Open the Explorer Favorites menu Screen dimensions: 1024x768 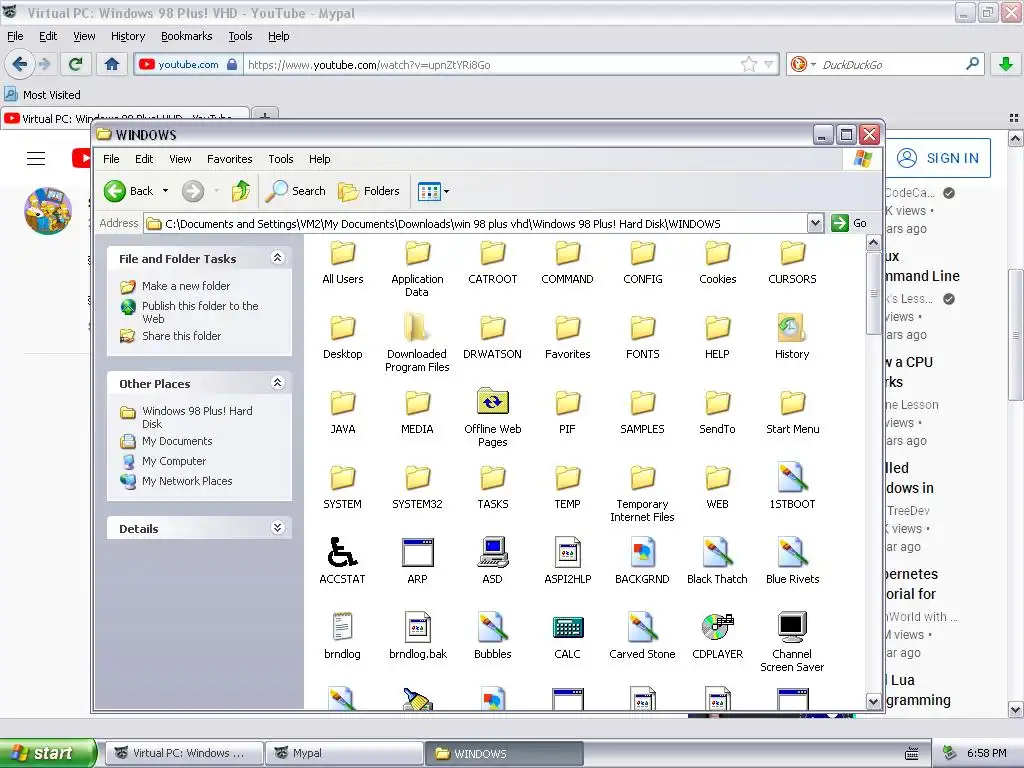tap(229, 159)
